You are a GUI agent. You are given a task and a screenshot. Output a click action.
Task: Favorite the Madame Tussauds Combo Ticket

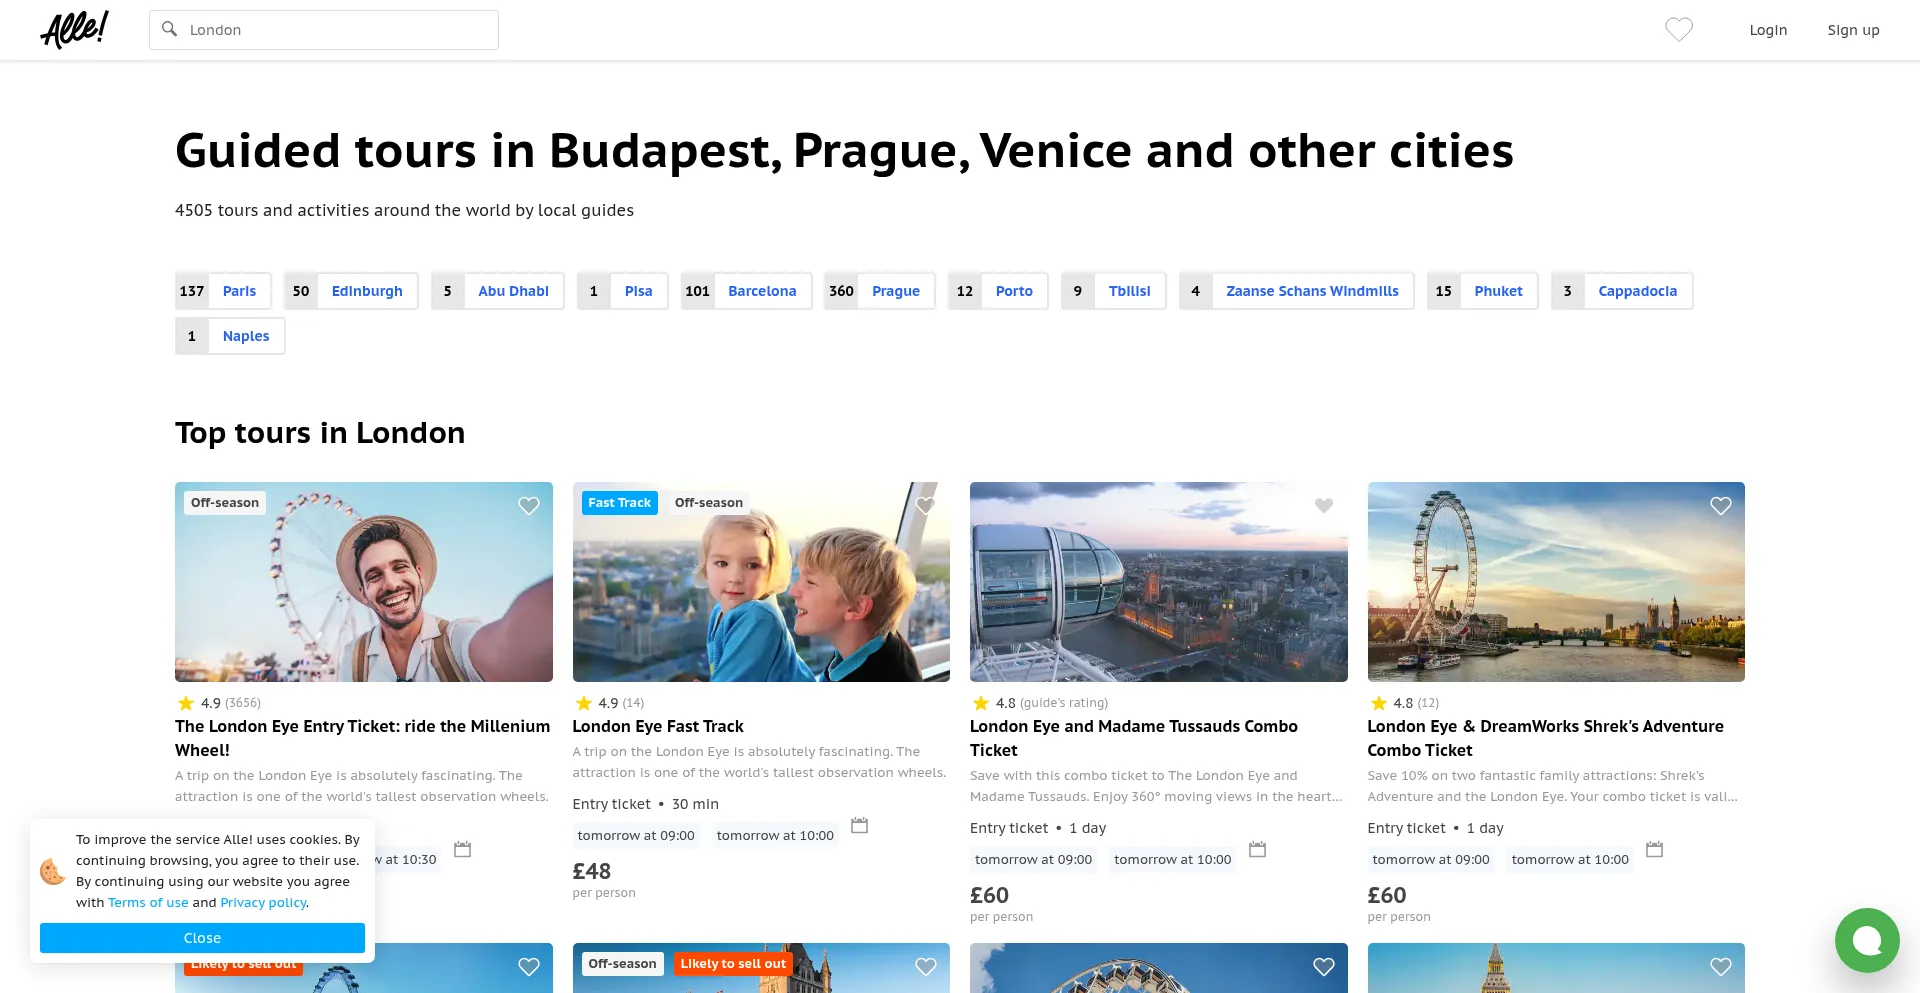(1324, 506)
